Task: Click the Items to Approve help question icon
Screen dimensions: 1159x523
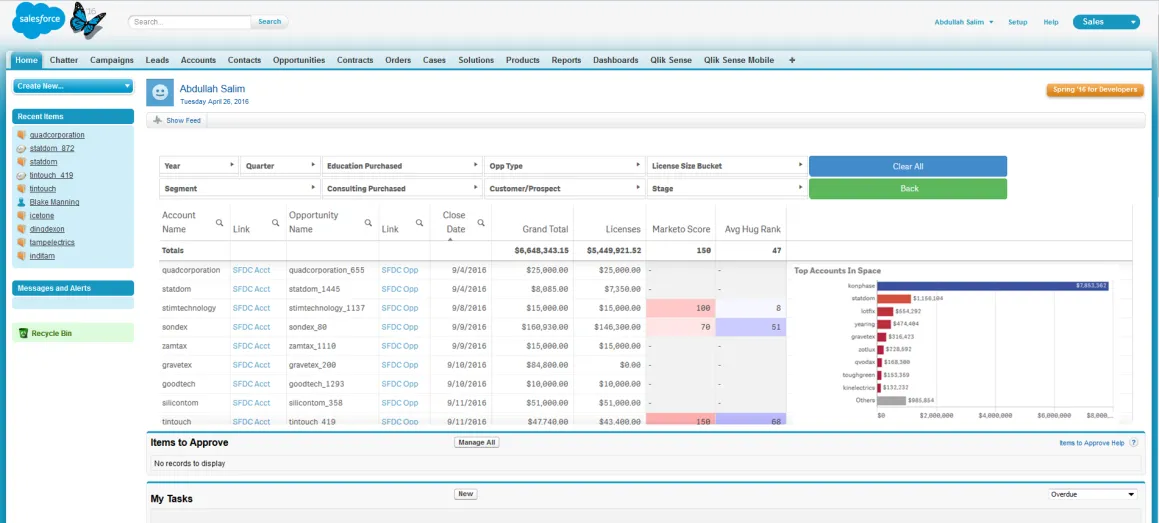Action: click(1133, 442)
